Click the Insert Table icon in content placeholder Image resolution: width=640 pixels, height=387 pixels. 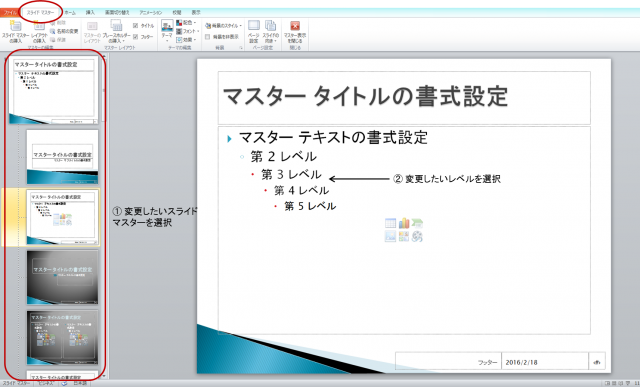(x=390, y=223)
